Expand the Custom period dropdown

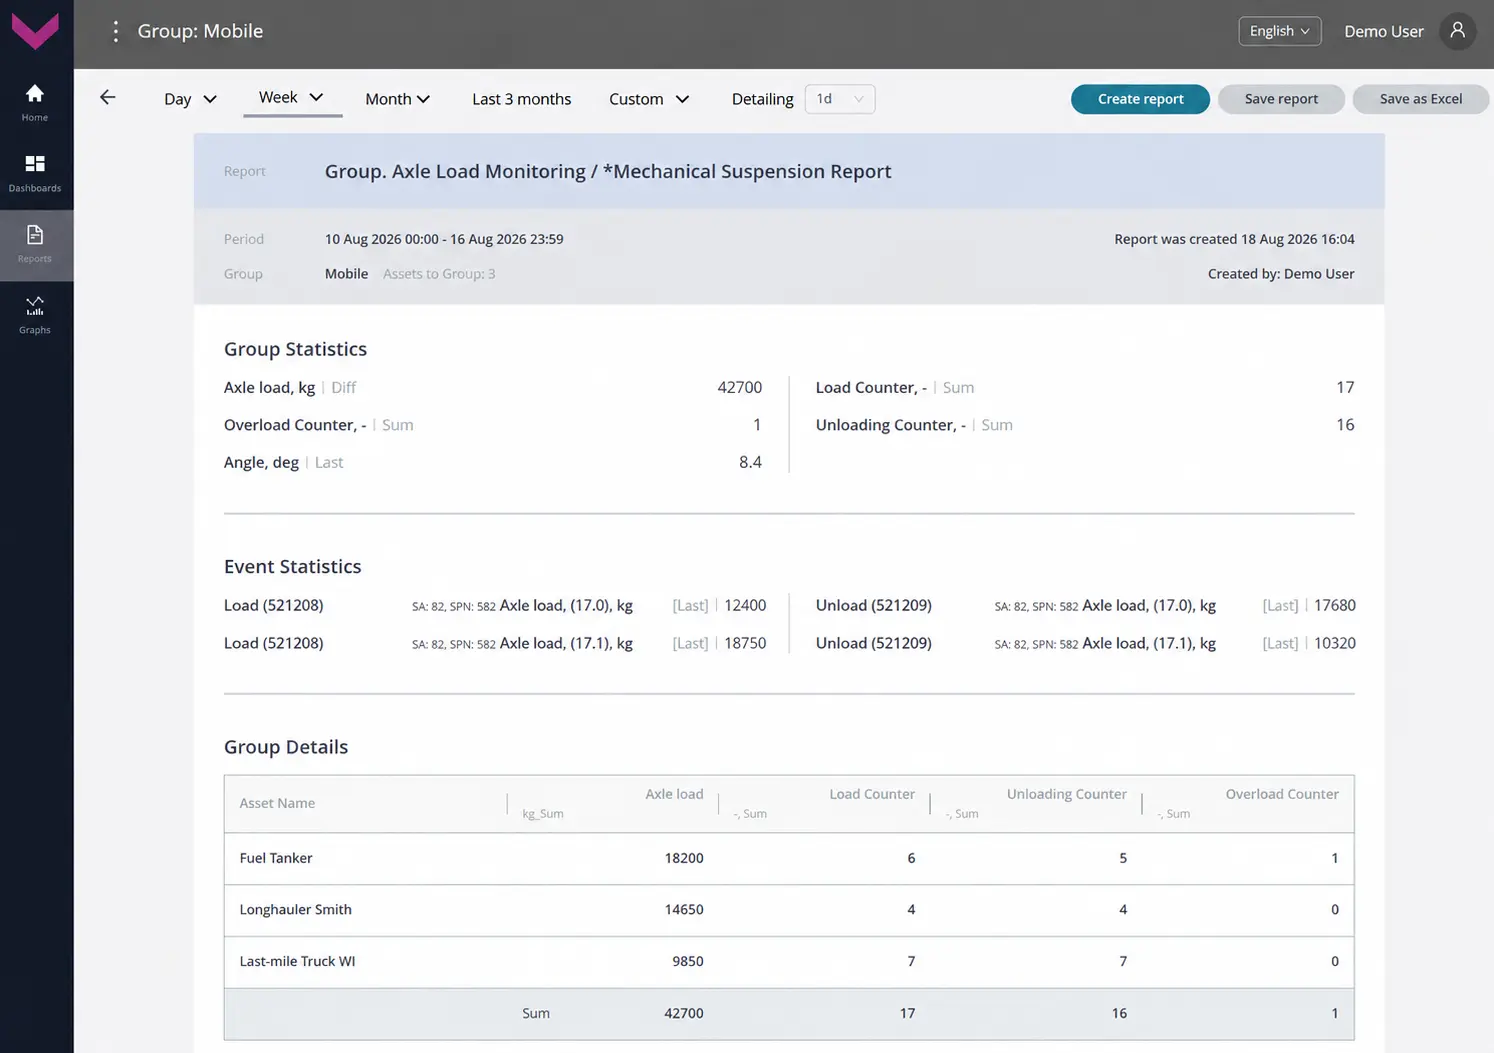click(x=649, y=99)
